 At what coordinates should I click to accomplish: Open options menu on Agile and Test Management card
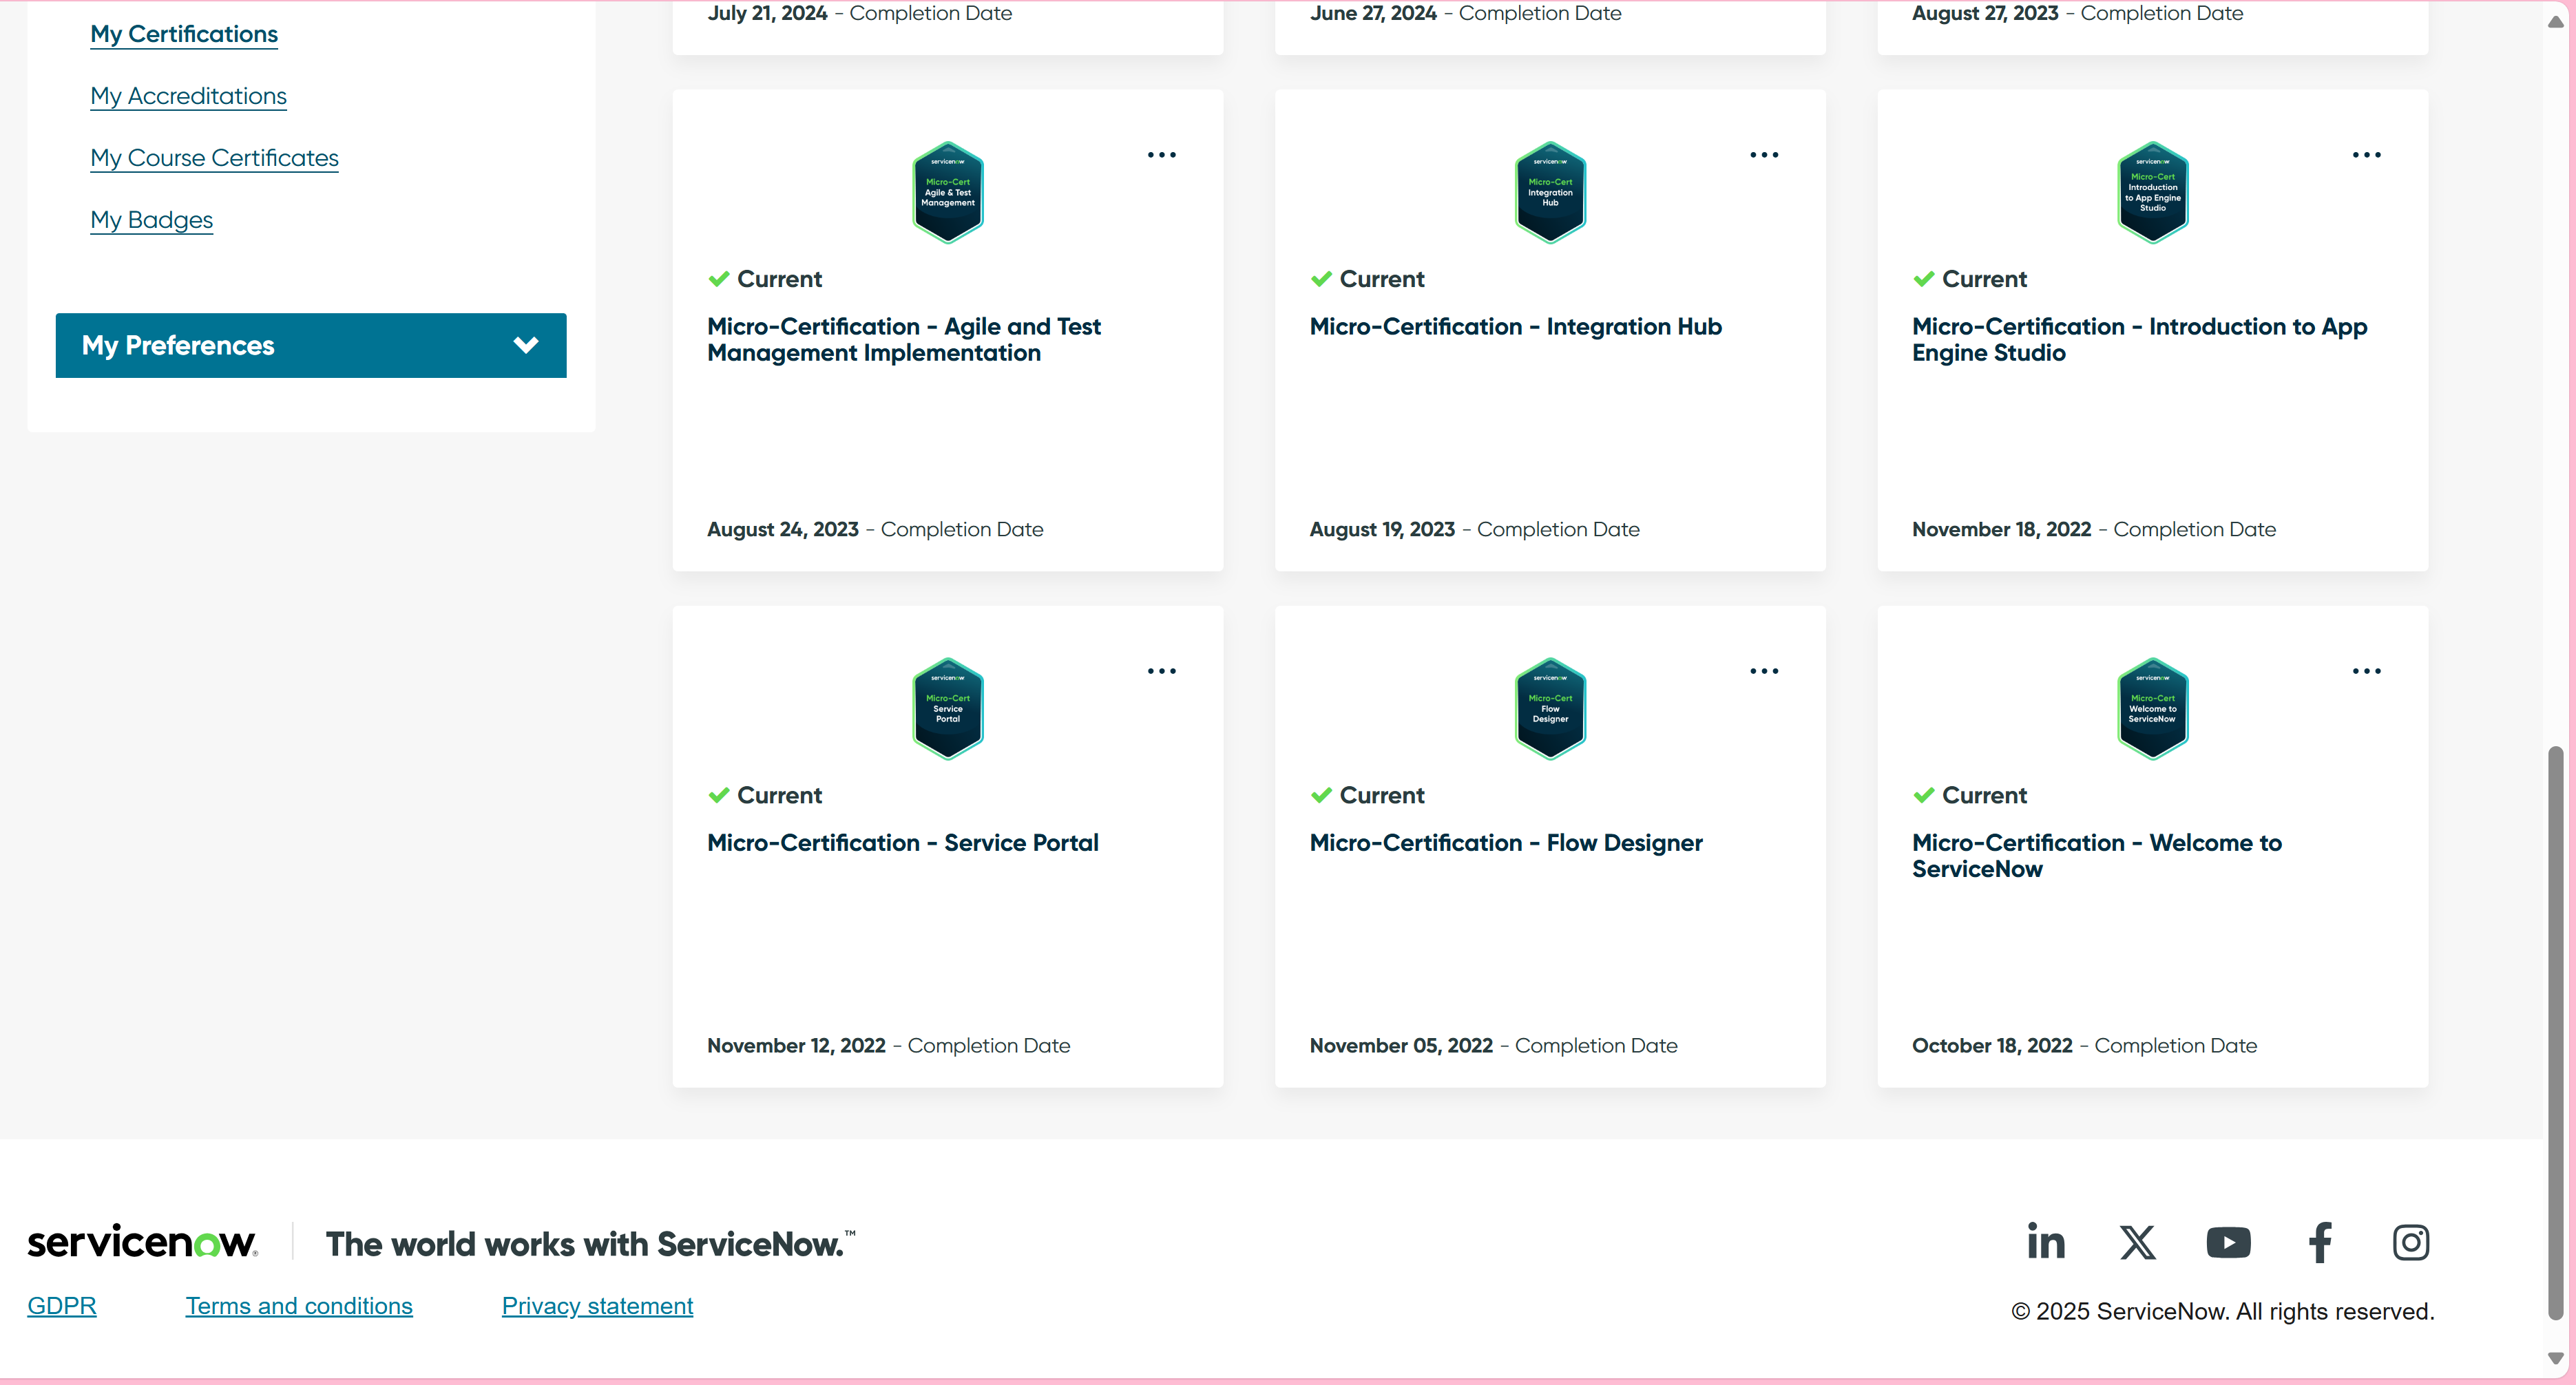pyautogui.click(x=1161, y=155)
